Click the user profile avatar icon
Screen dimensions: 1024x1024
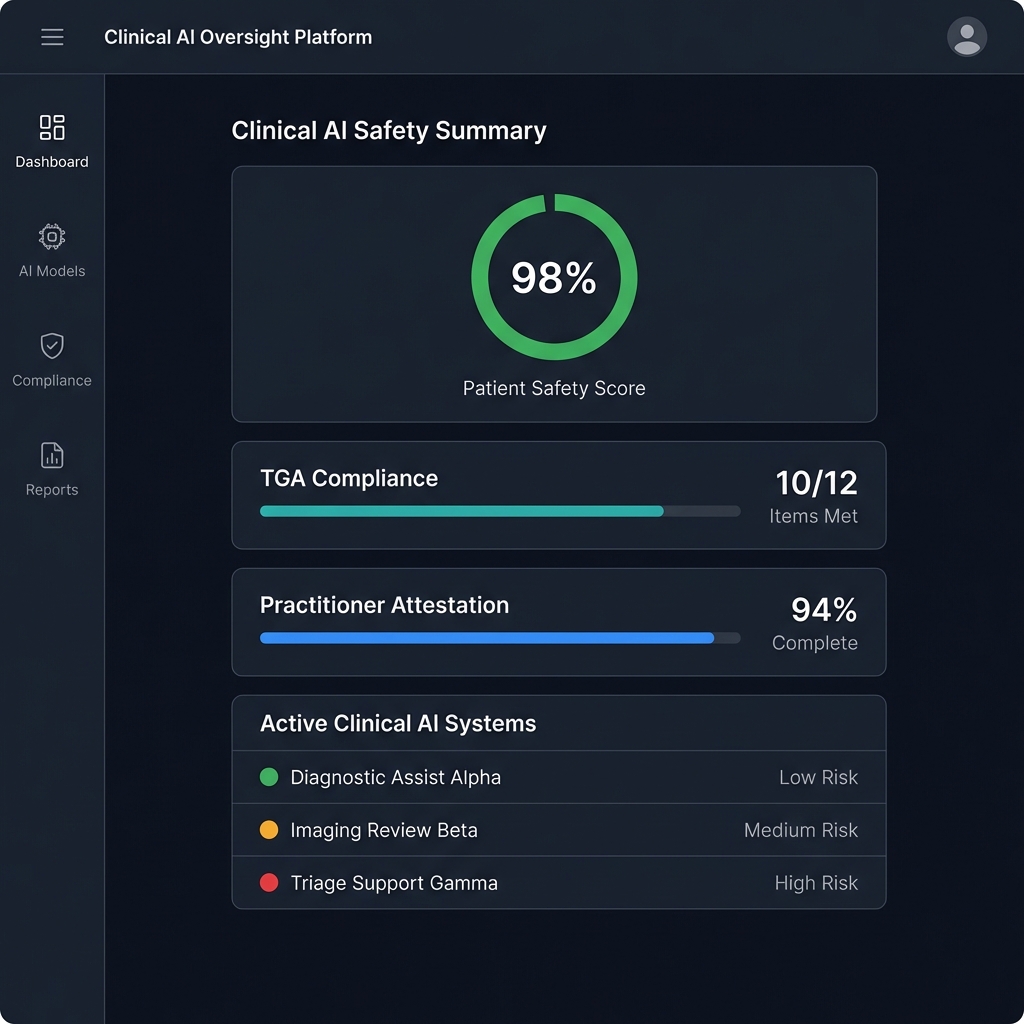(966, 37)
